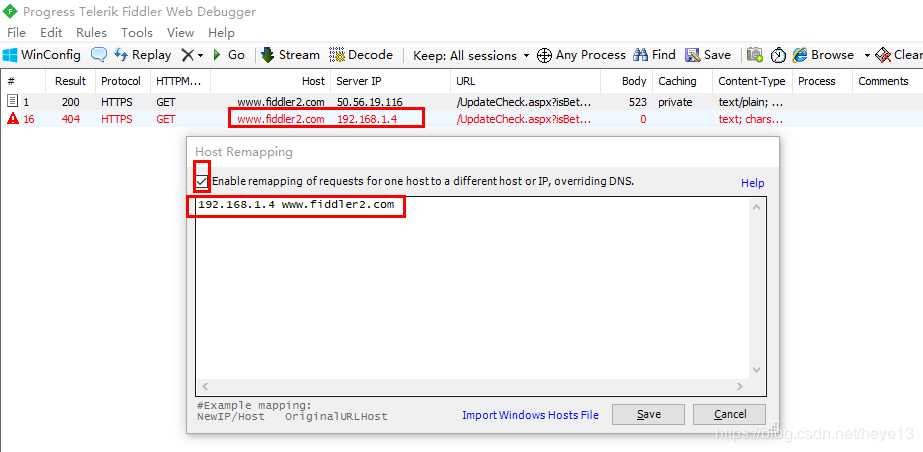Click the Go resume button
Image resolution: width=923 pixels, height=452 pixels.
tap(228, 55)
